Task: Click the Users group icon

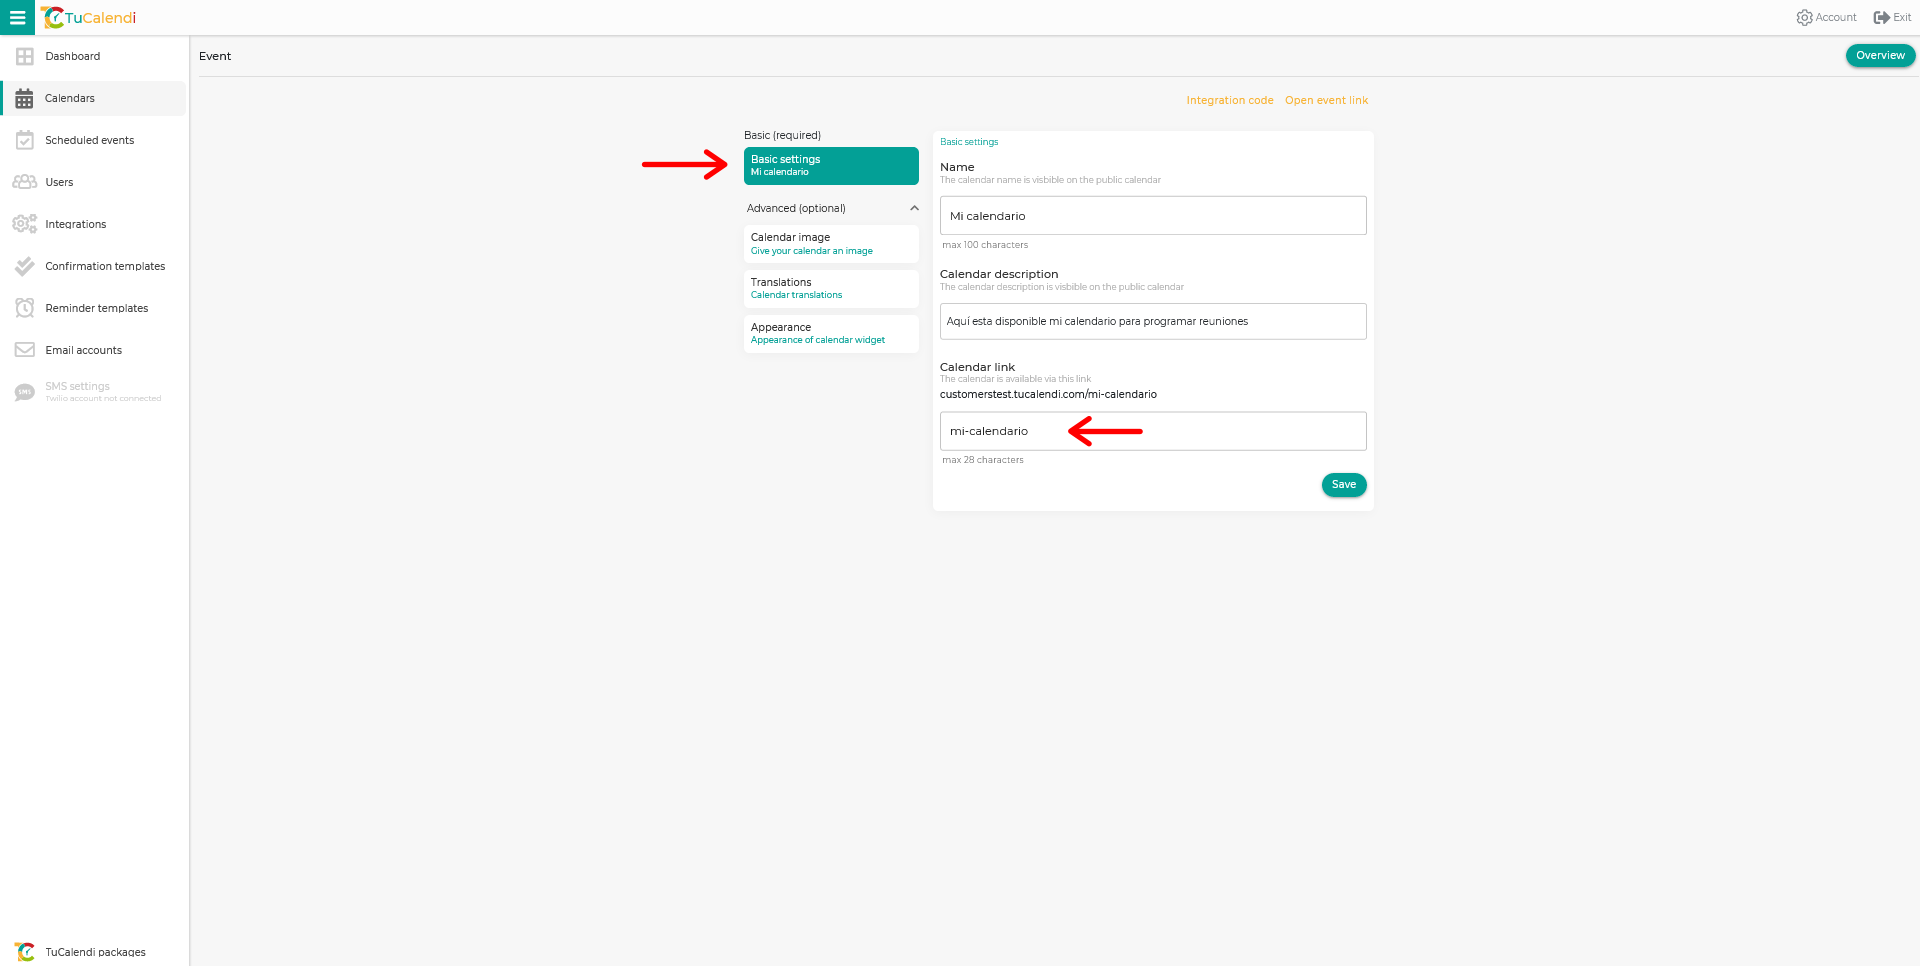Action: [x=25, y=182]
